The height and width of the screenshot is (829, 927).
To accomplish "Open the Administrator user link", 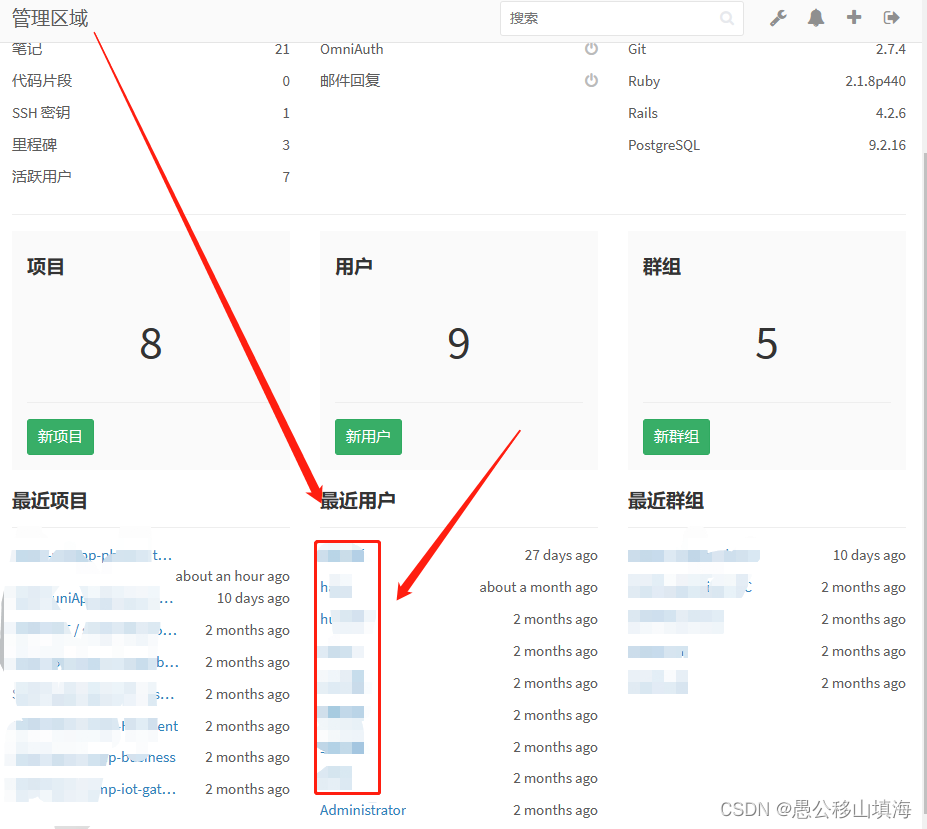I will tap(362, 810).
